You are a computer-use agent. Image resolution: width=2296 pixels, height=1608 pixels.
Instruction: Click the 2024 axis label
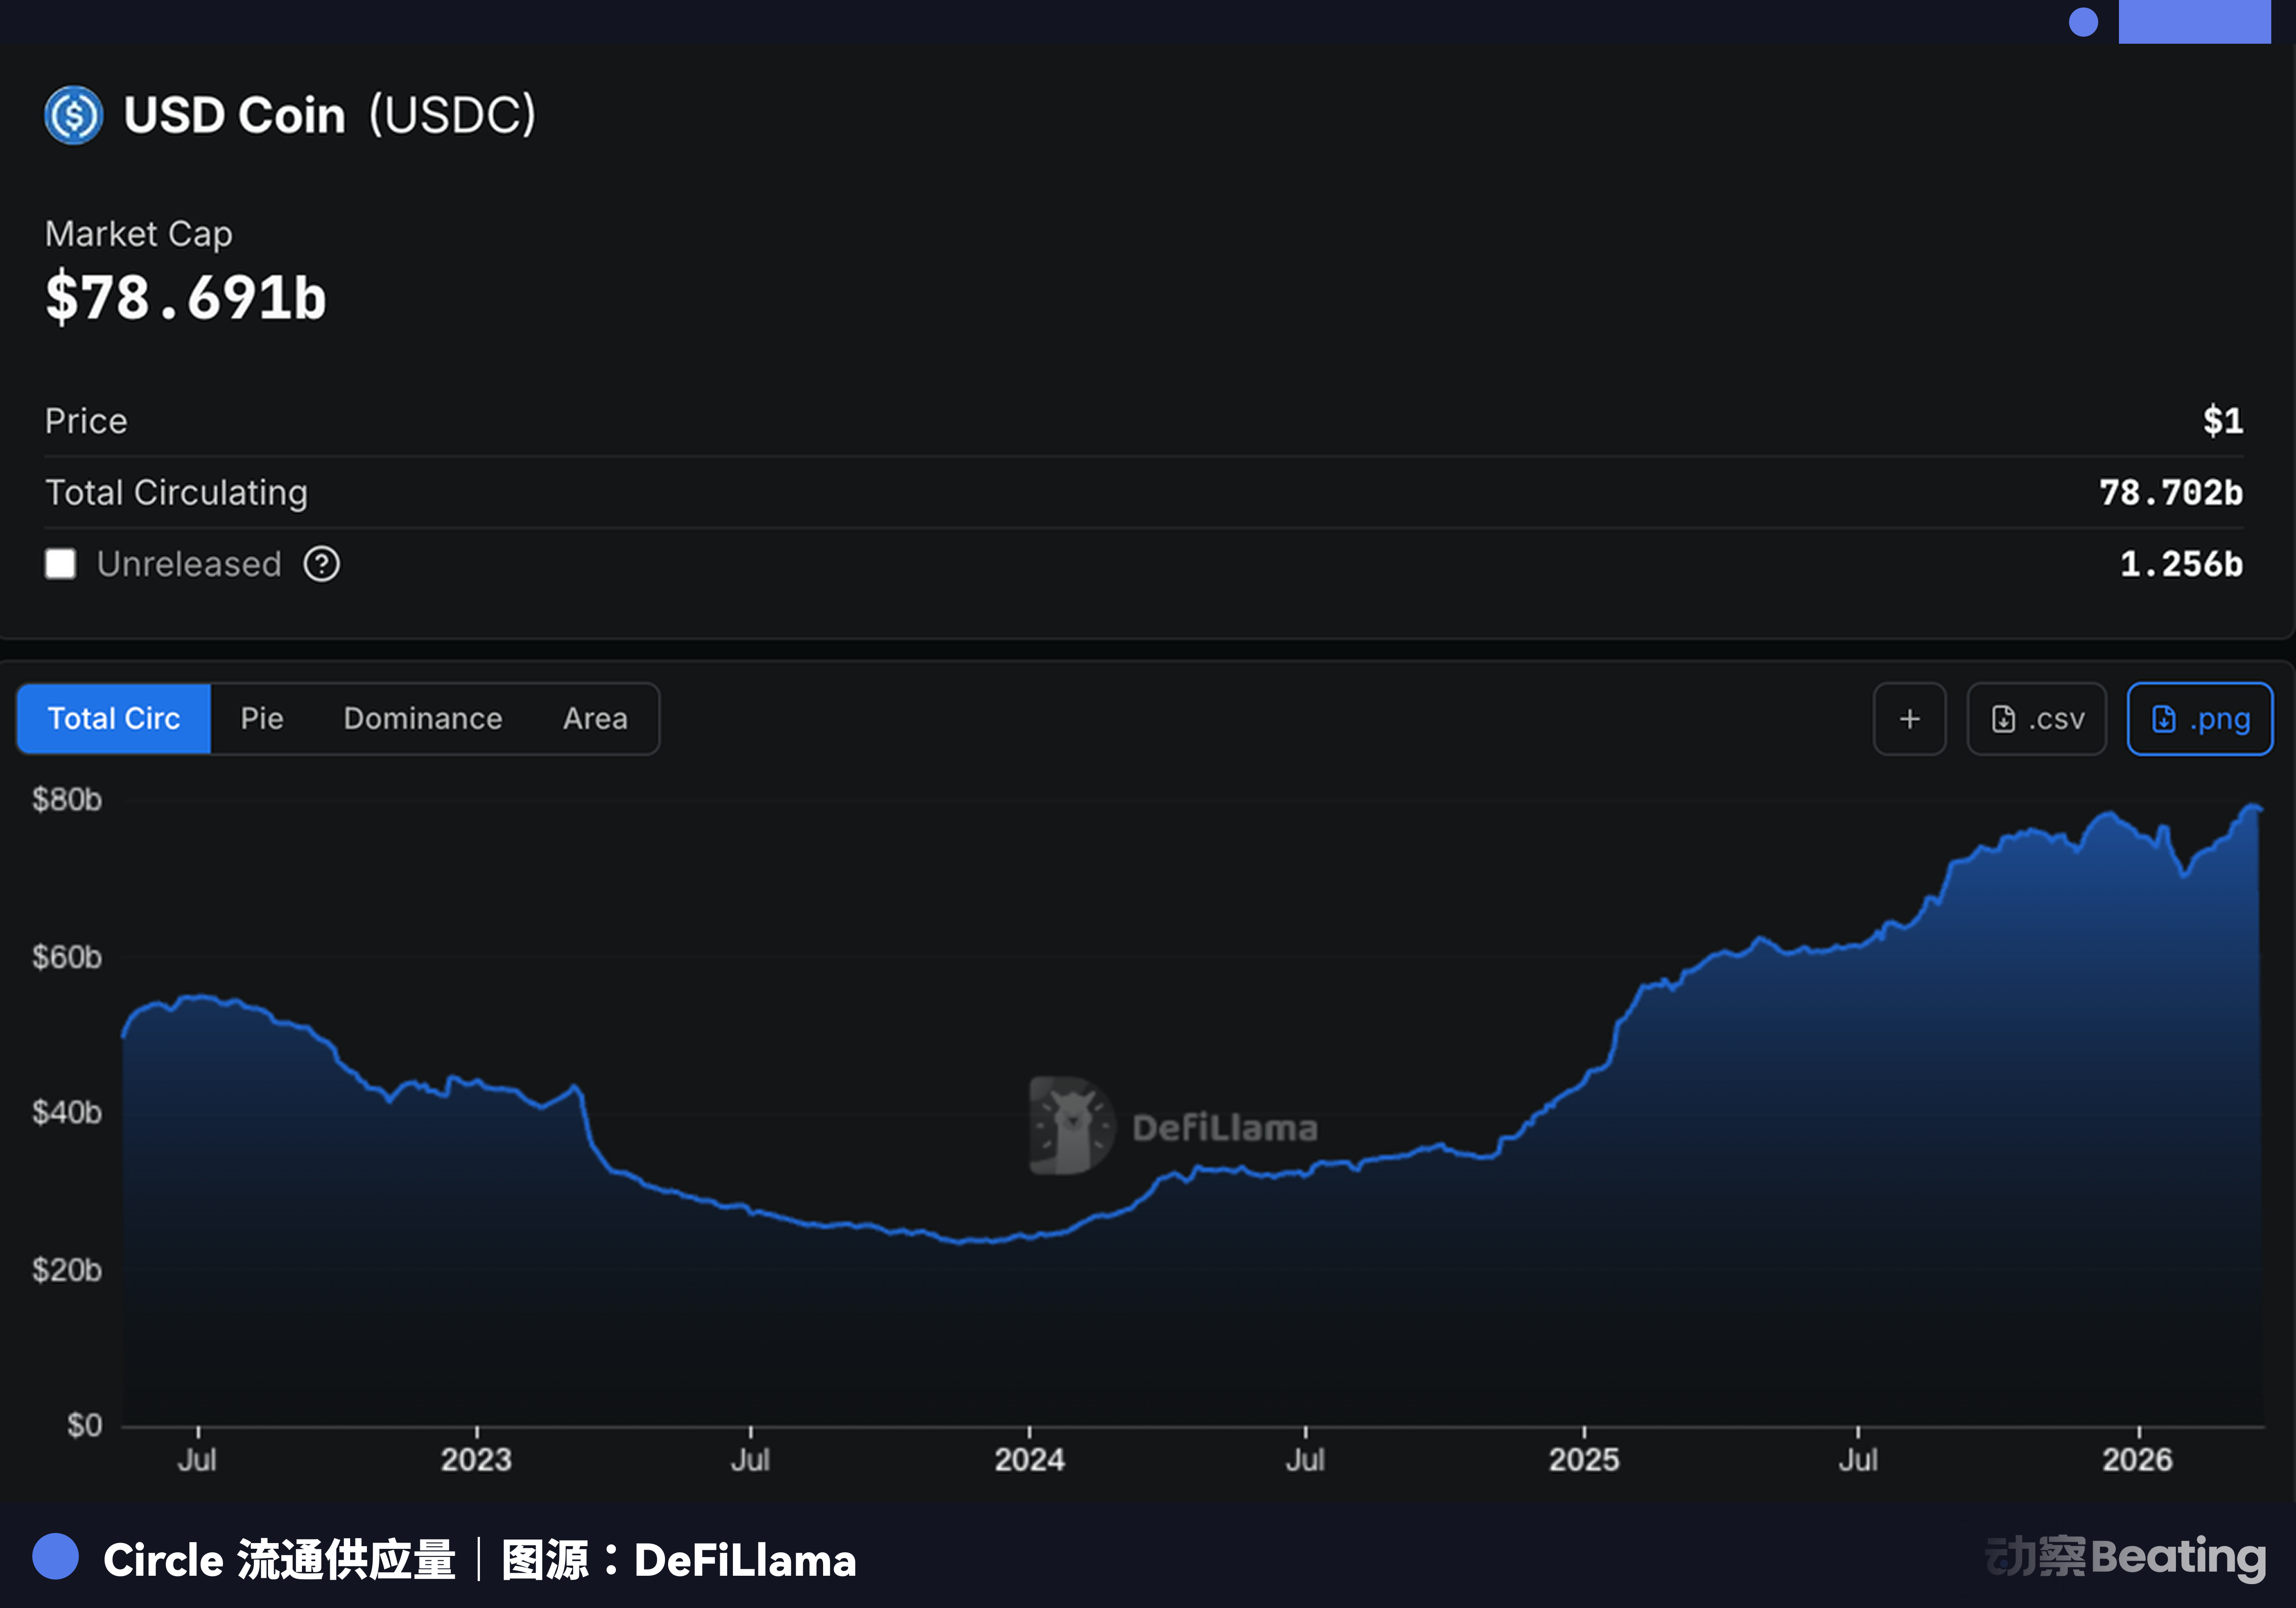point(1029,1459)
